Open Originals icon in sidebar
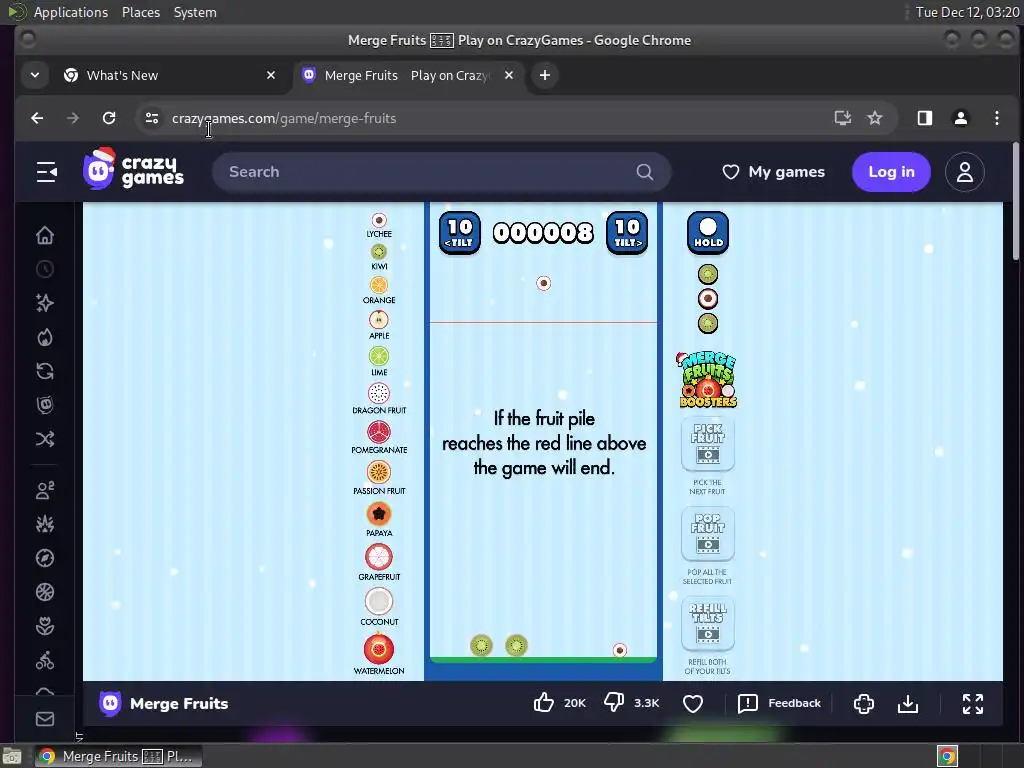 [45, 405]
